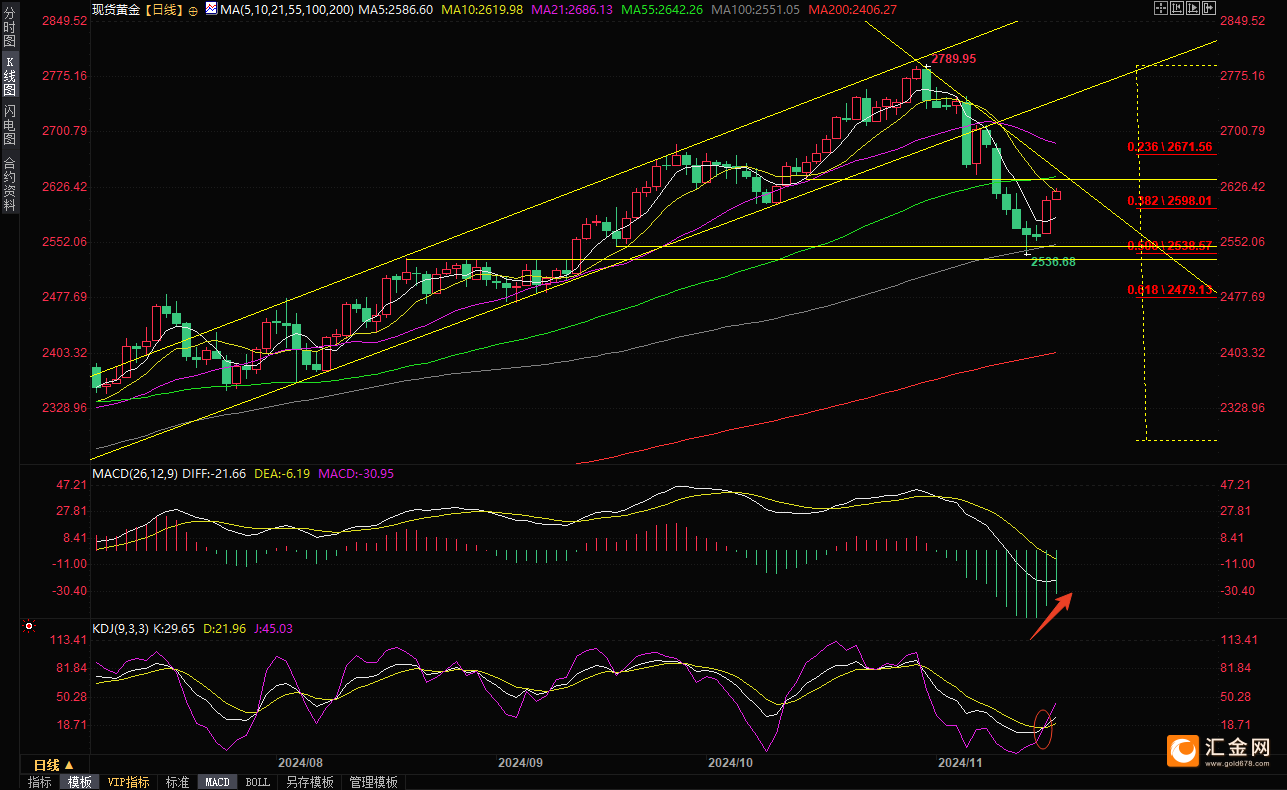Viewport: 1287px width, 790px height.
Task: Open the VIP指标 tab
Action: [x=128, y=782]
